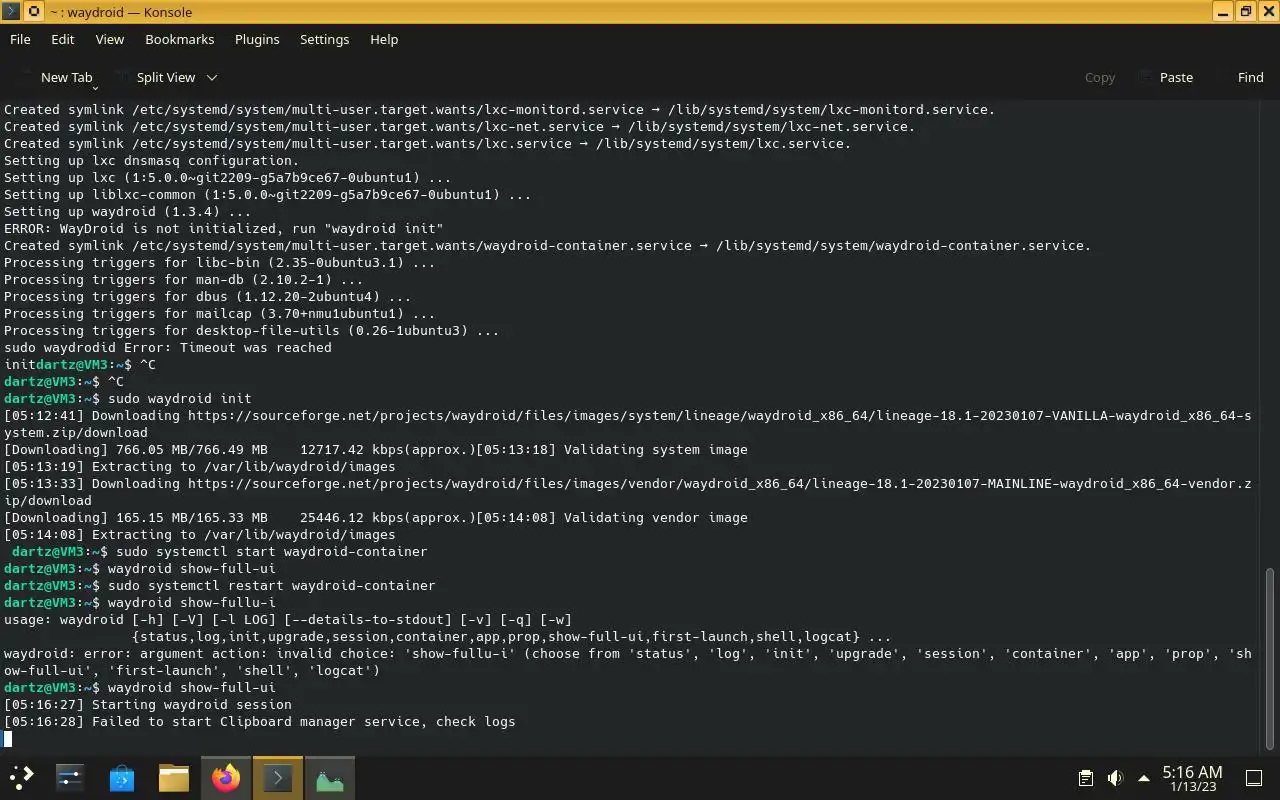
Task: Open the green mountain app in the taskbar
Action: tap(330, 777)
